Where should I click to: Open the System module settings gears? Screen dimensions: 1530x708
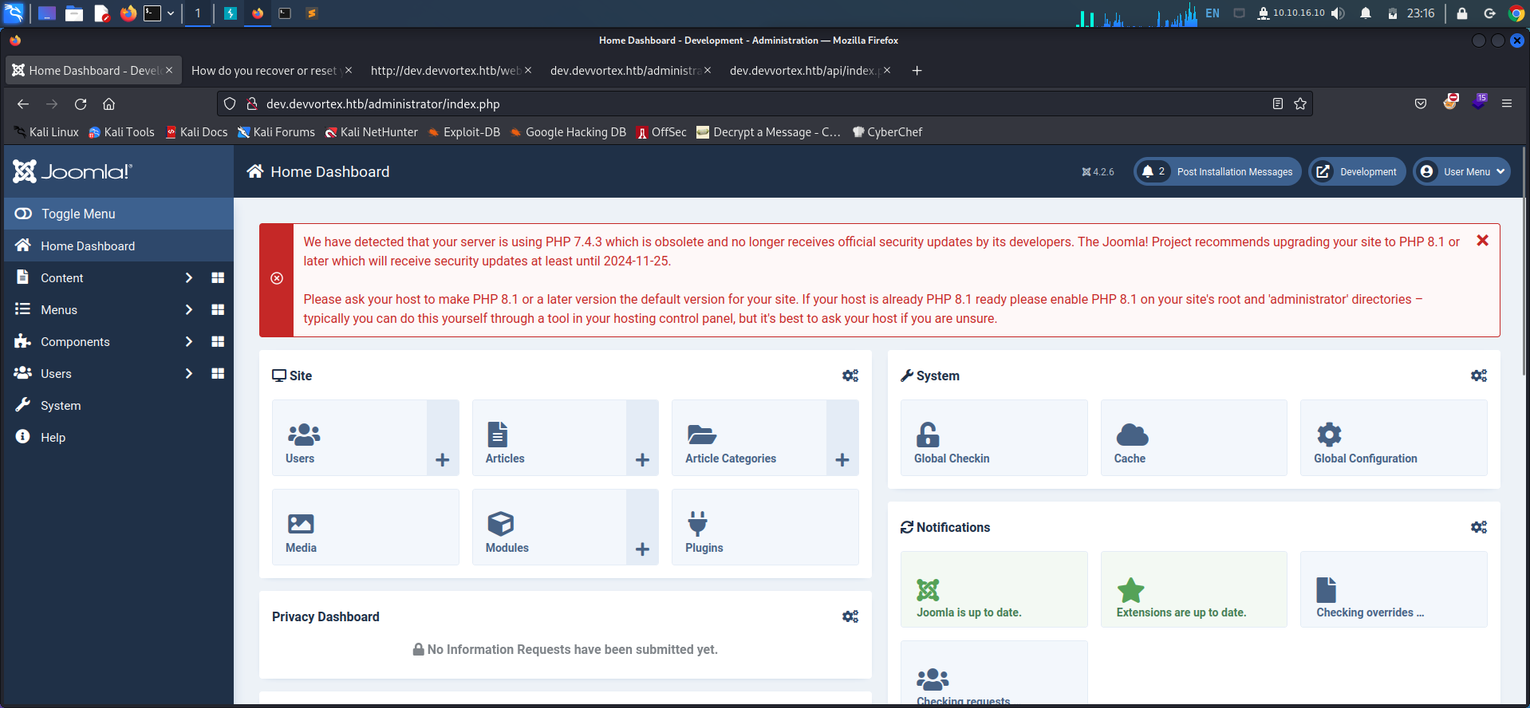tap(1479, 376)
